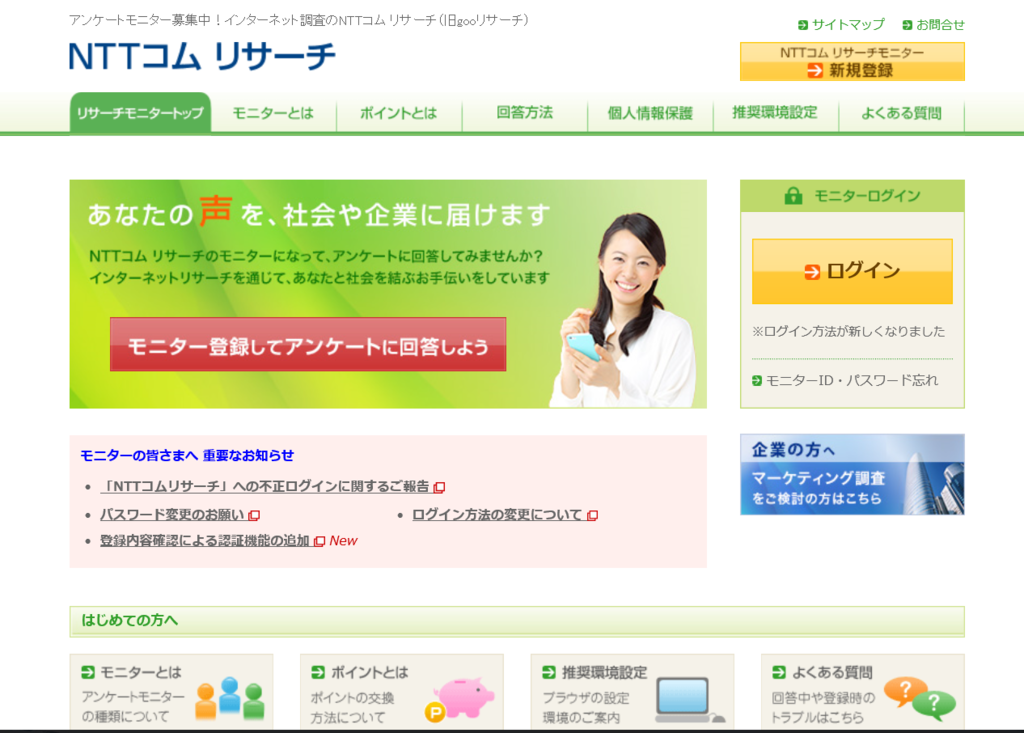The image size is (1024, 733).
Task: Click the red New label
Action: (344, 541)
